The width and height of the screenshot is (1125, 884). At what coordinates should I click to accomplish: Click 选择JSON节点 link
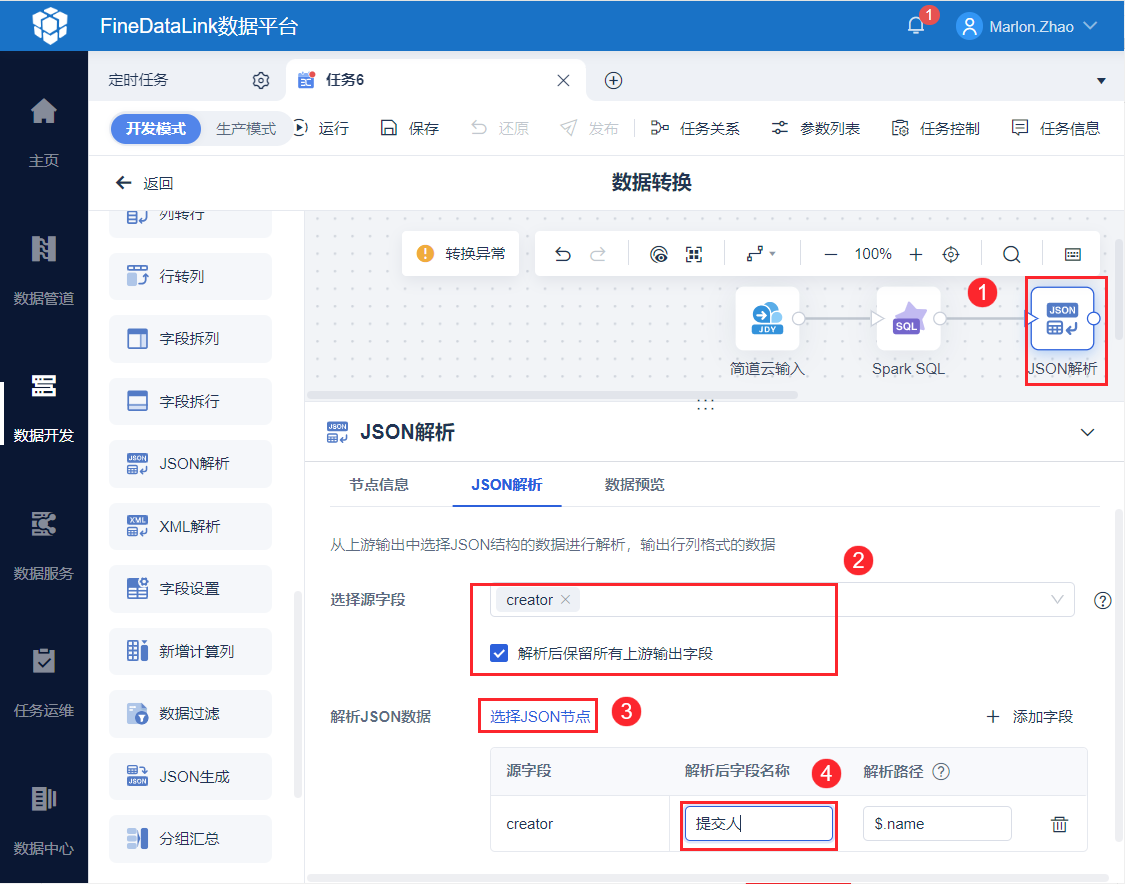(540, 716)
